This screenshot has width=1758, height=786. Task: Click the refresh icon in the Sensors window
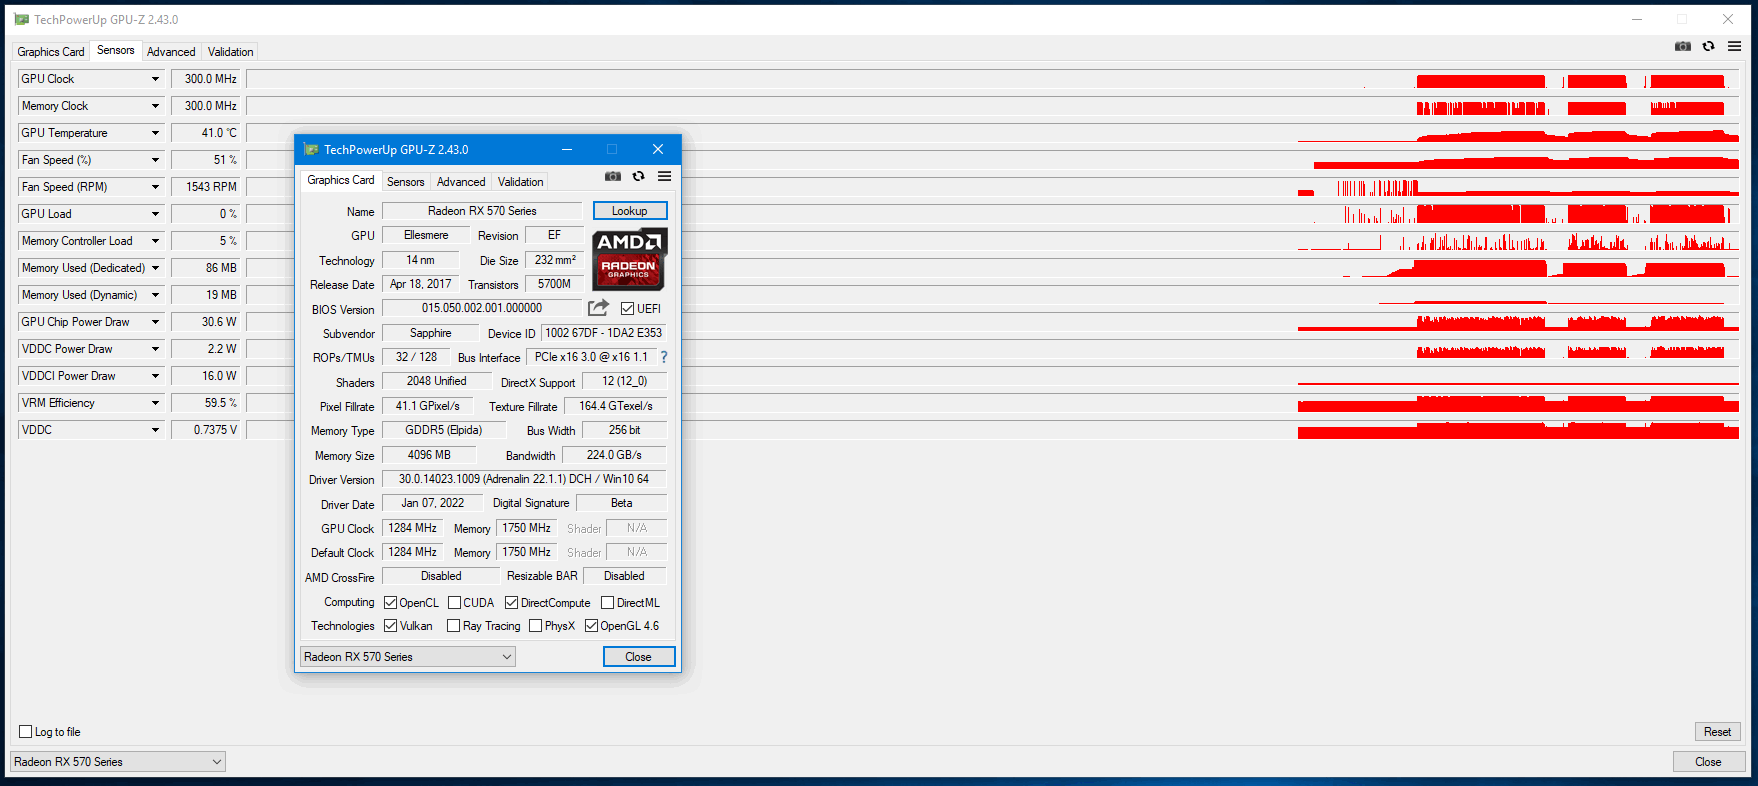(1708, 46)
